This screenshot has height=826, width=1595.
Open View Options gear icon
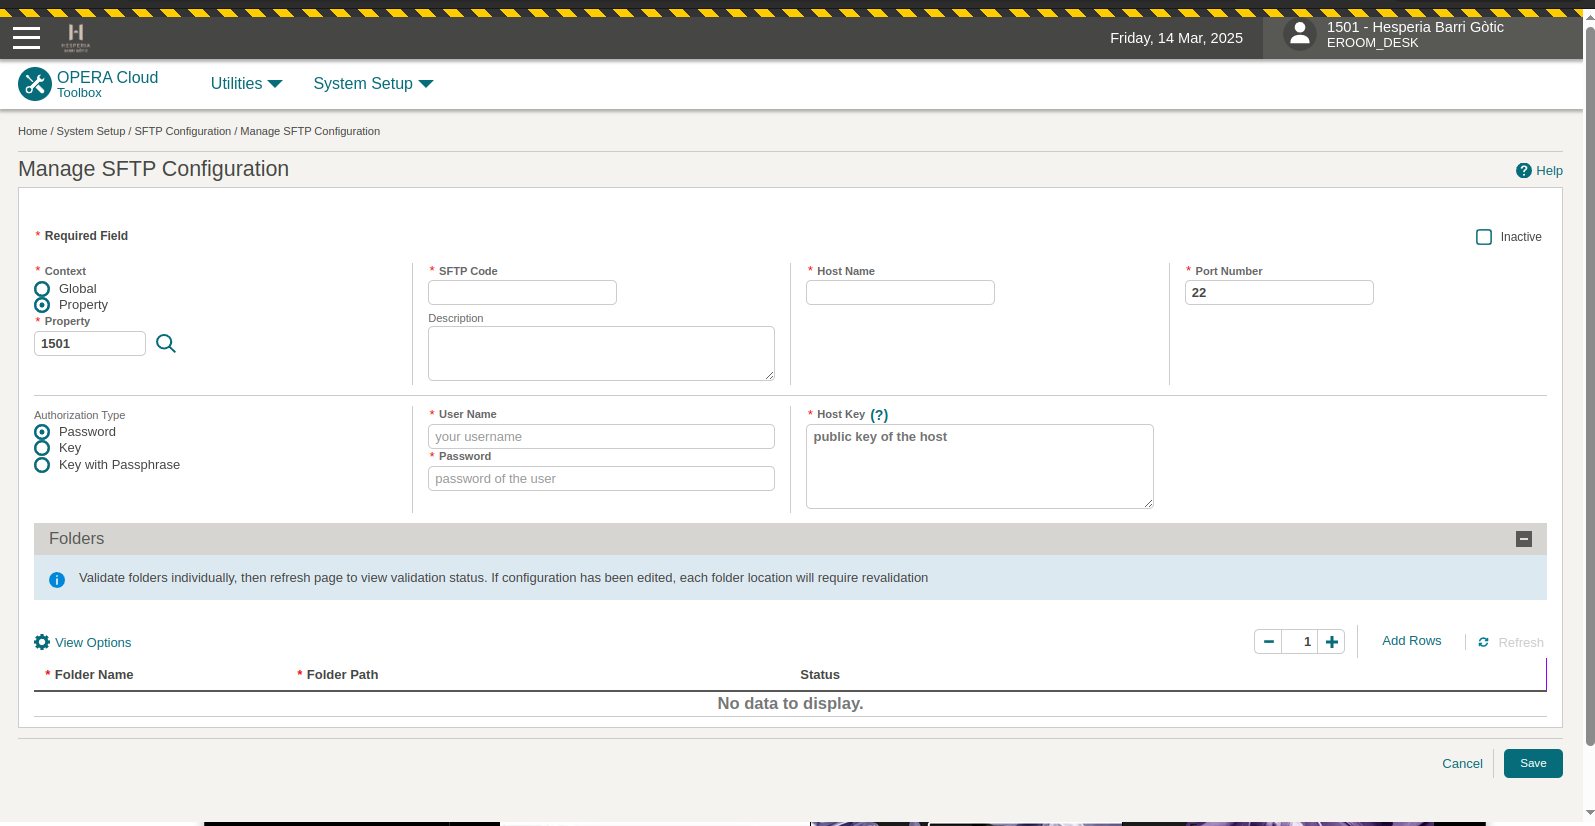42,642
